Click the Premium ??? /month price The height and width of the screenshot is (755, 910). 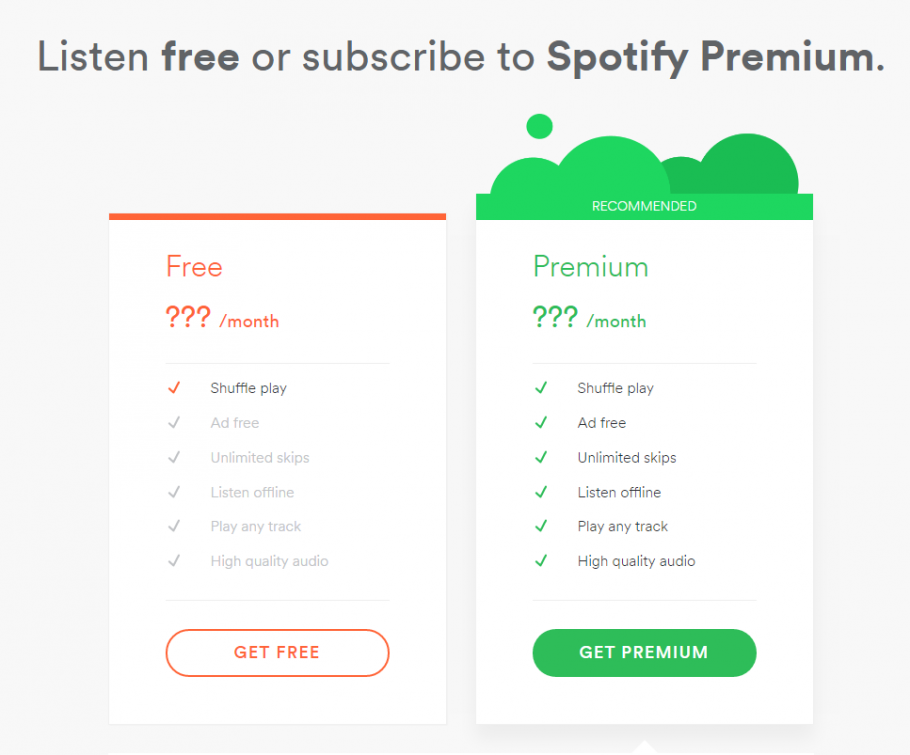[x=589, y=318]
